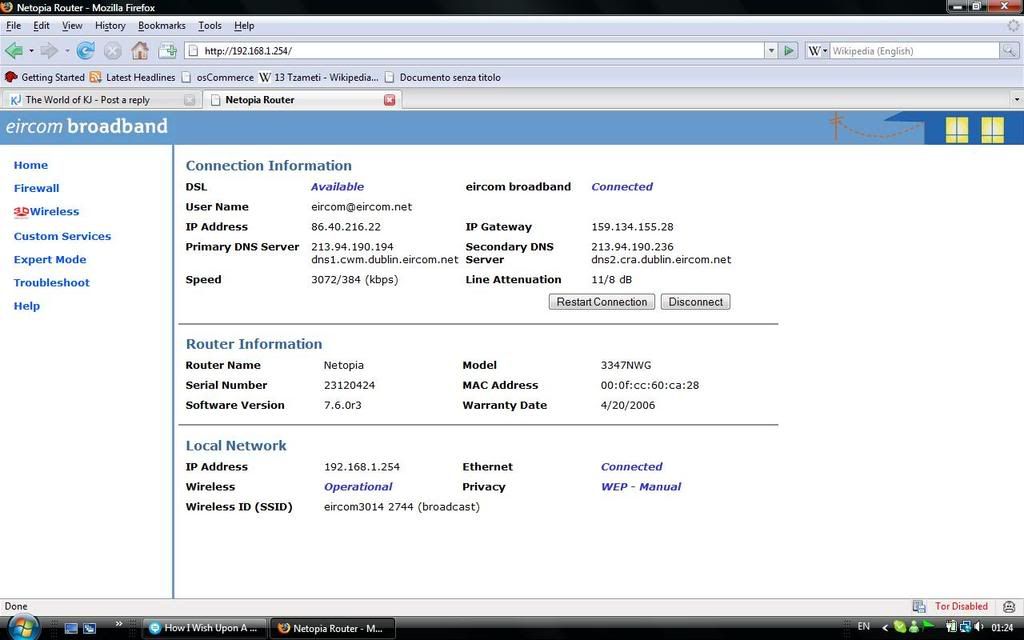
Task: Open the View menu
Action: pyautogui.click(x=72, y=25)
